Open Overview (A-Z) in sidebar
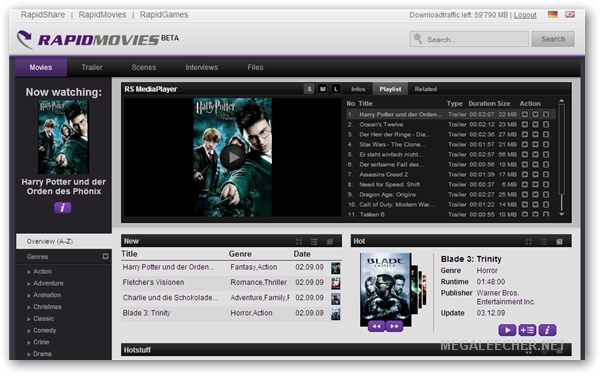The image size is (600, 375). 64,241
